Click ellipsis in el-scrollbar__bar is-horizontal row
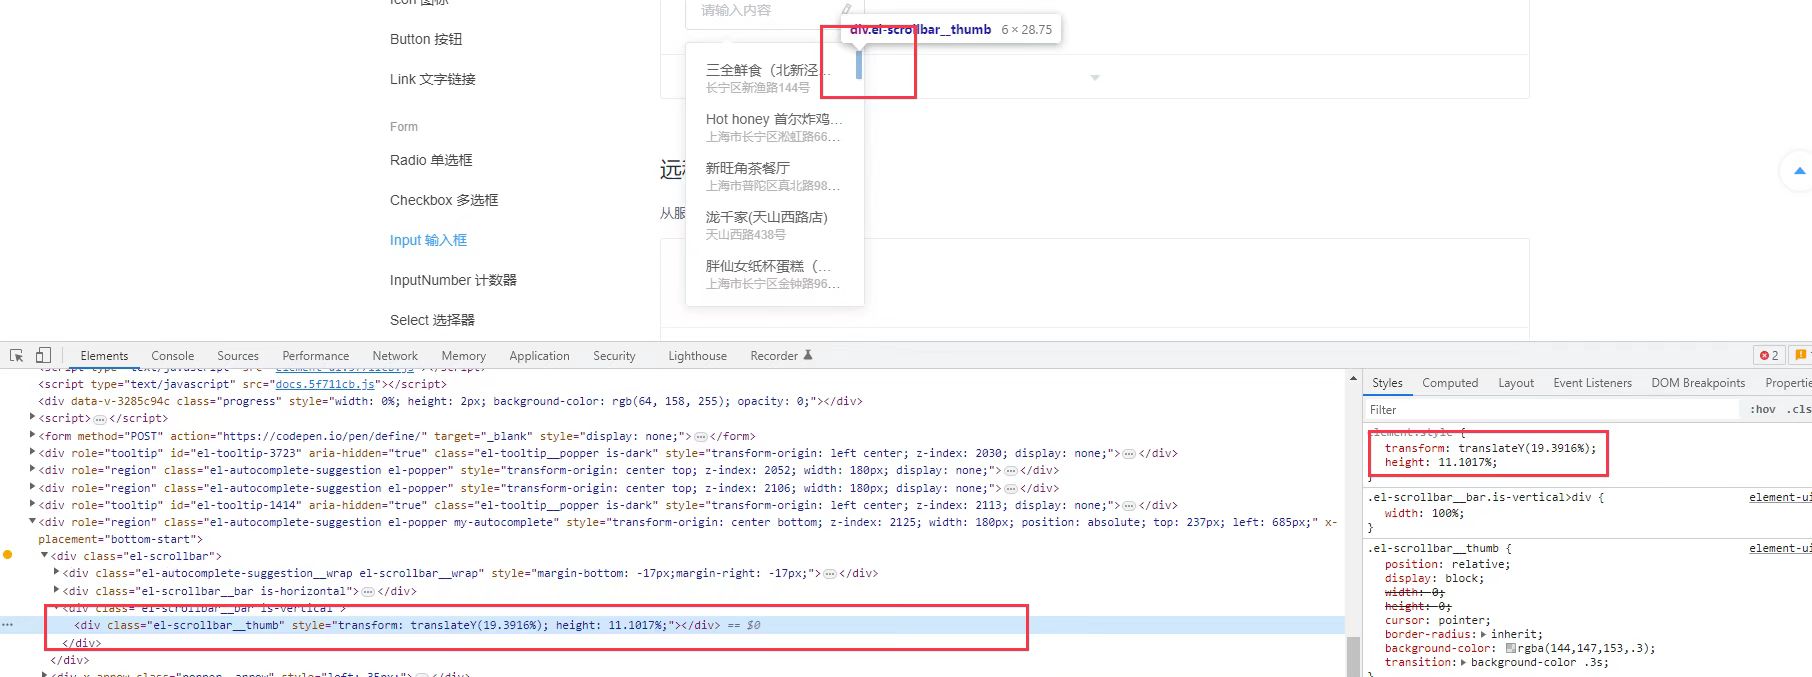 click(x=368, y=592)
